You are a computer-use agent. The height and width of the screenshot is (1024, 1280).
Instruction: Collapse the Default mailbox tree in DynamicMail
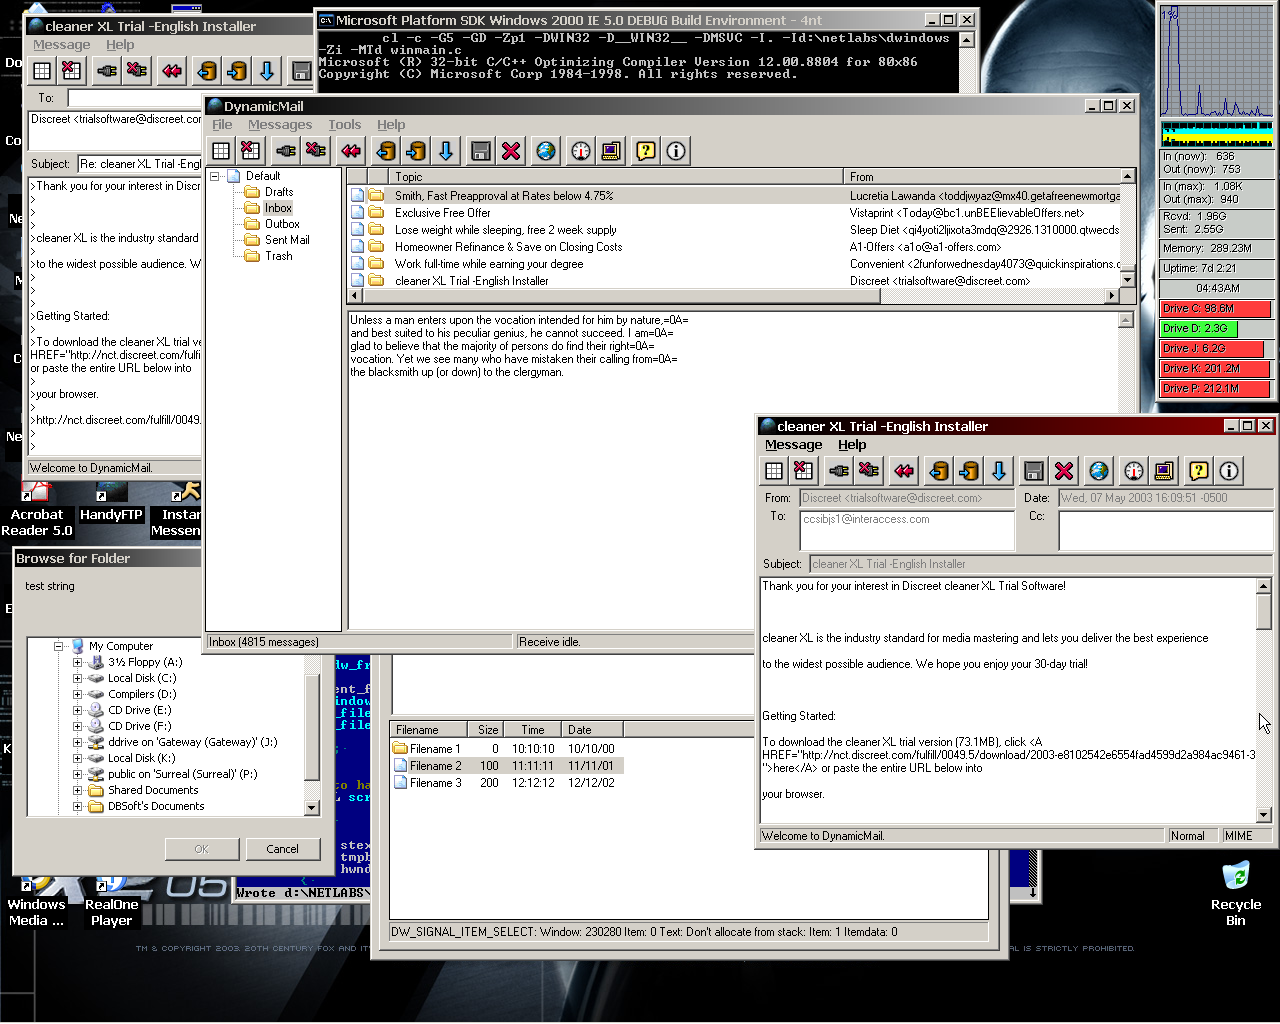click(214, 176)
